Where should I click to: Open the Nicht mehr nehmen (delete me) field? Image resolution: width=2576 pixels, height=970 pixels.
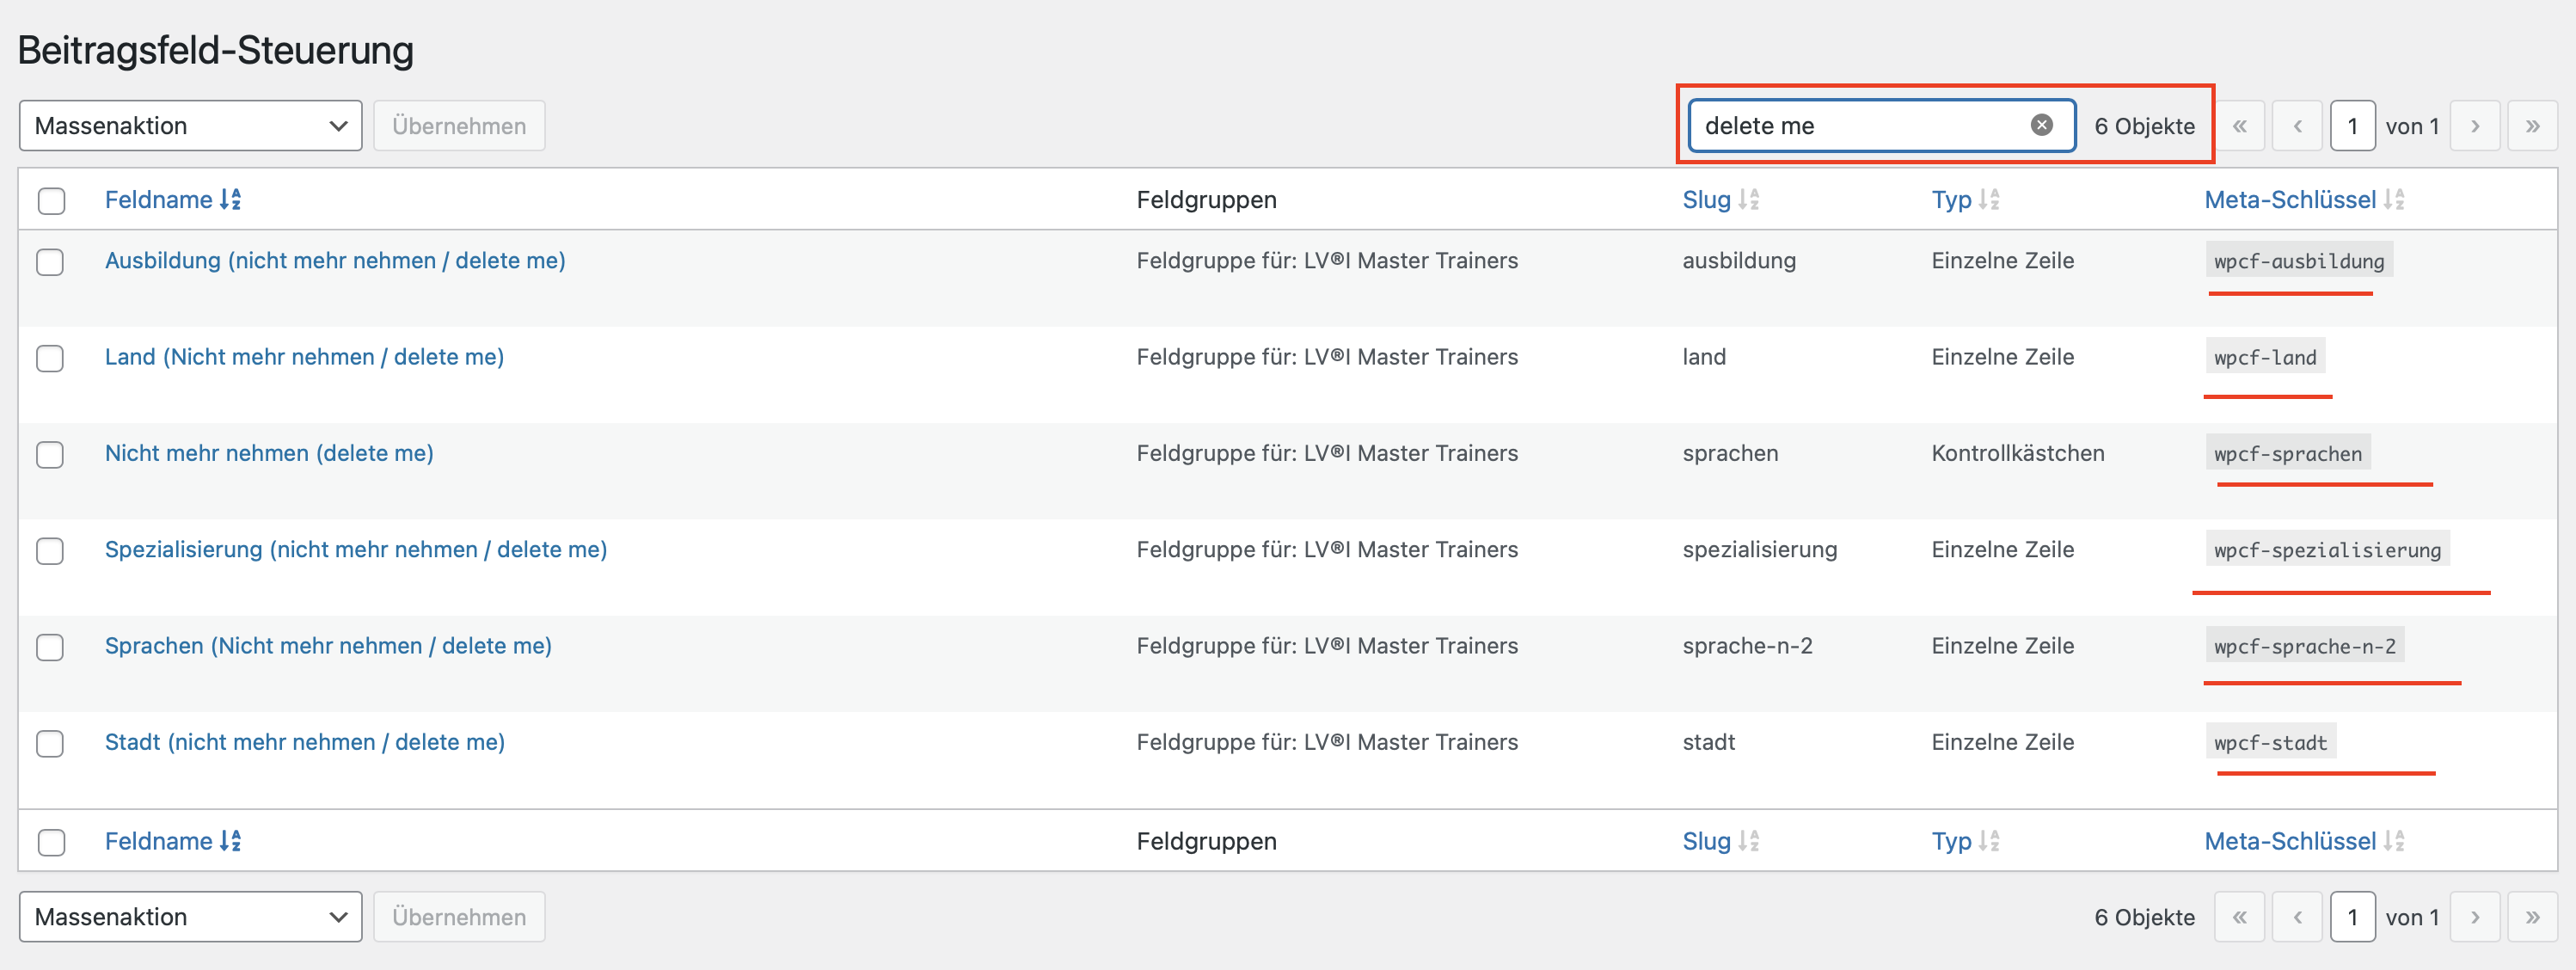point(269,453)
